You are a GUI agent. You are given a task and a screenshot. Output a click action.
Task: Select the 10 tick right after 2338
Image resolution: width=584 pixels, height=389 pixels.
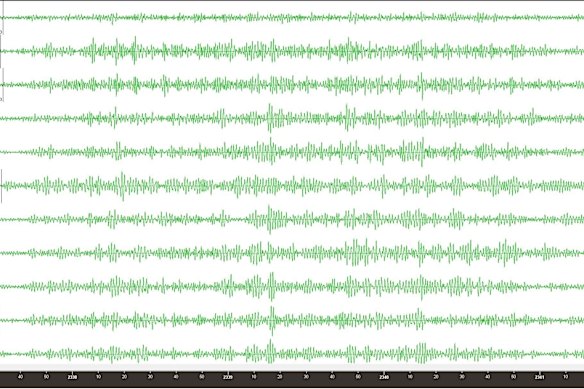click(98, 377)
